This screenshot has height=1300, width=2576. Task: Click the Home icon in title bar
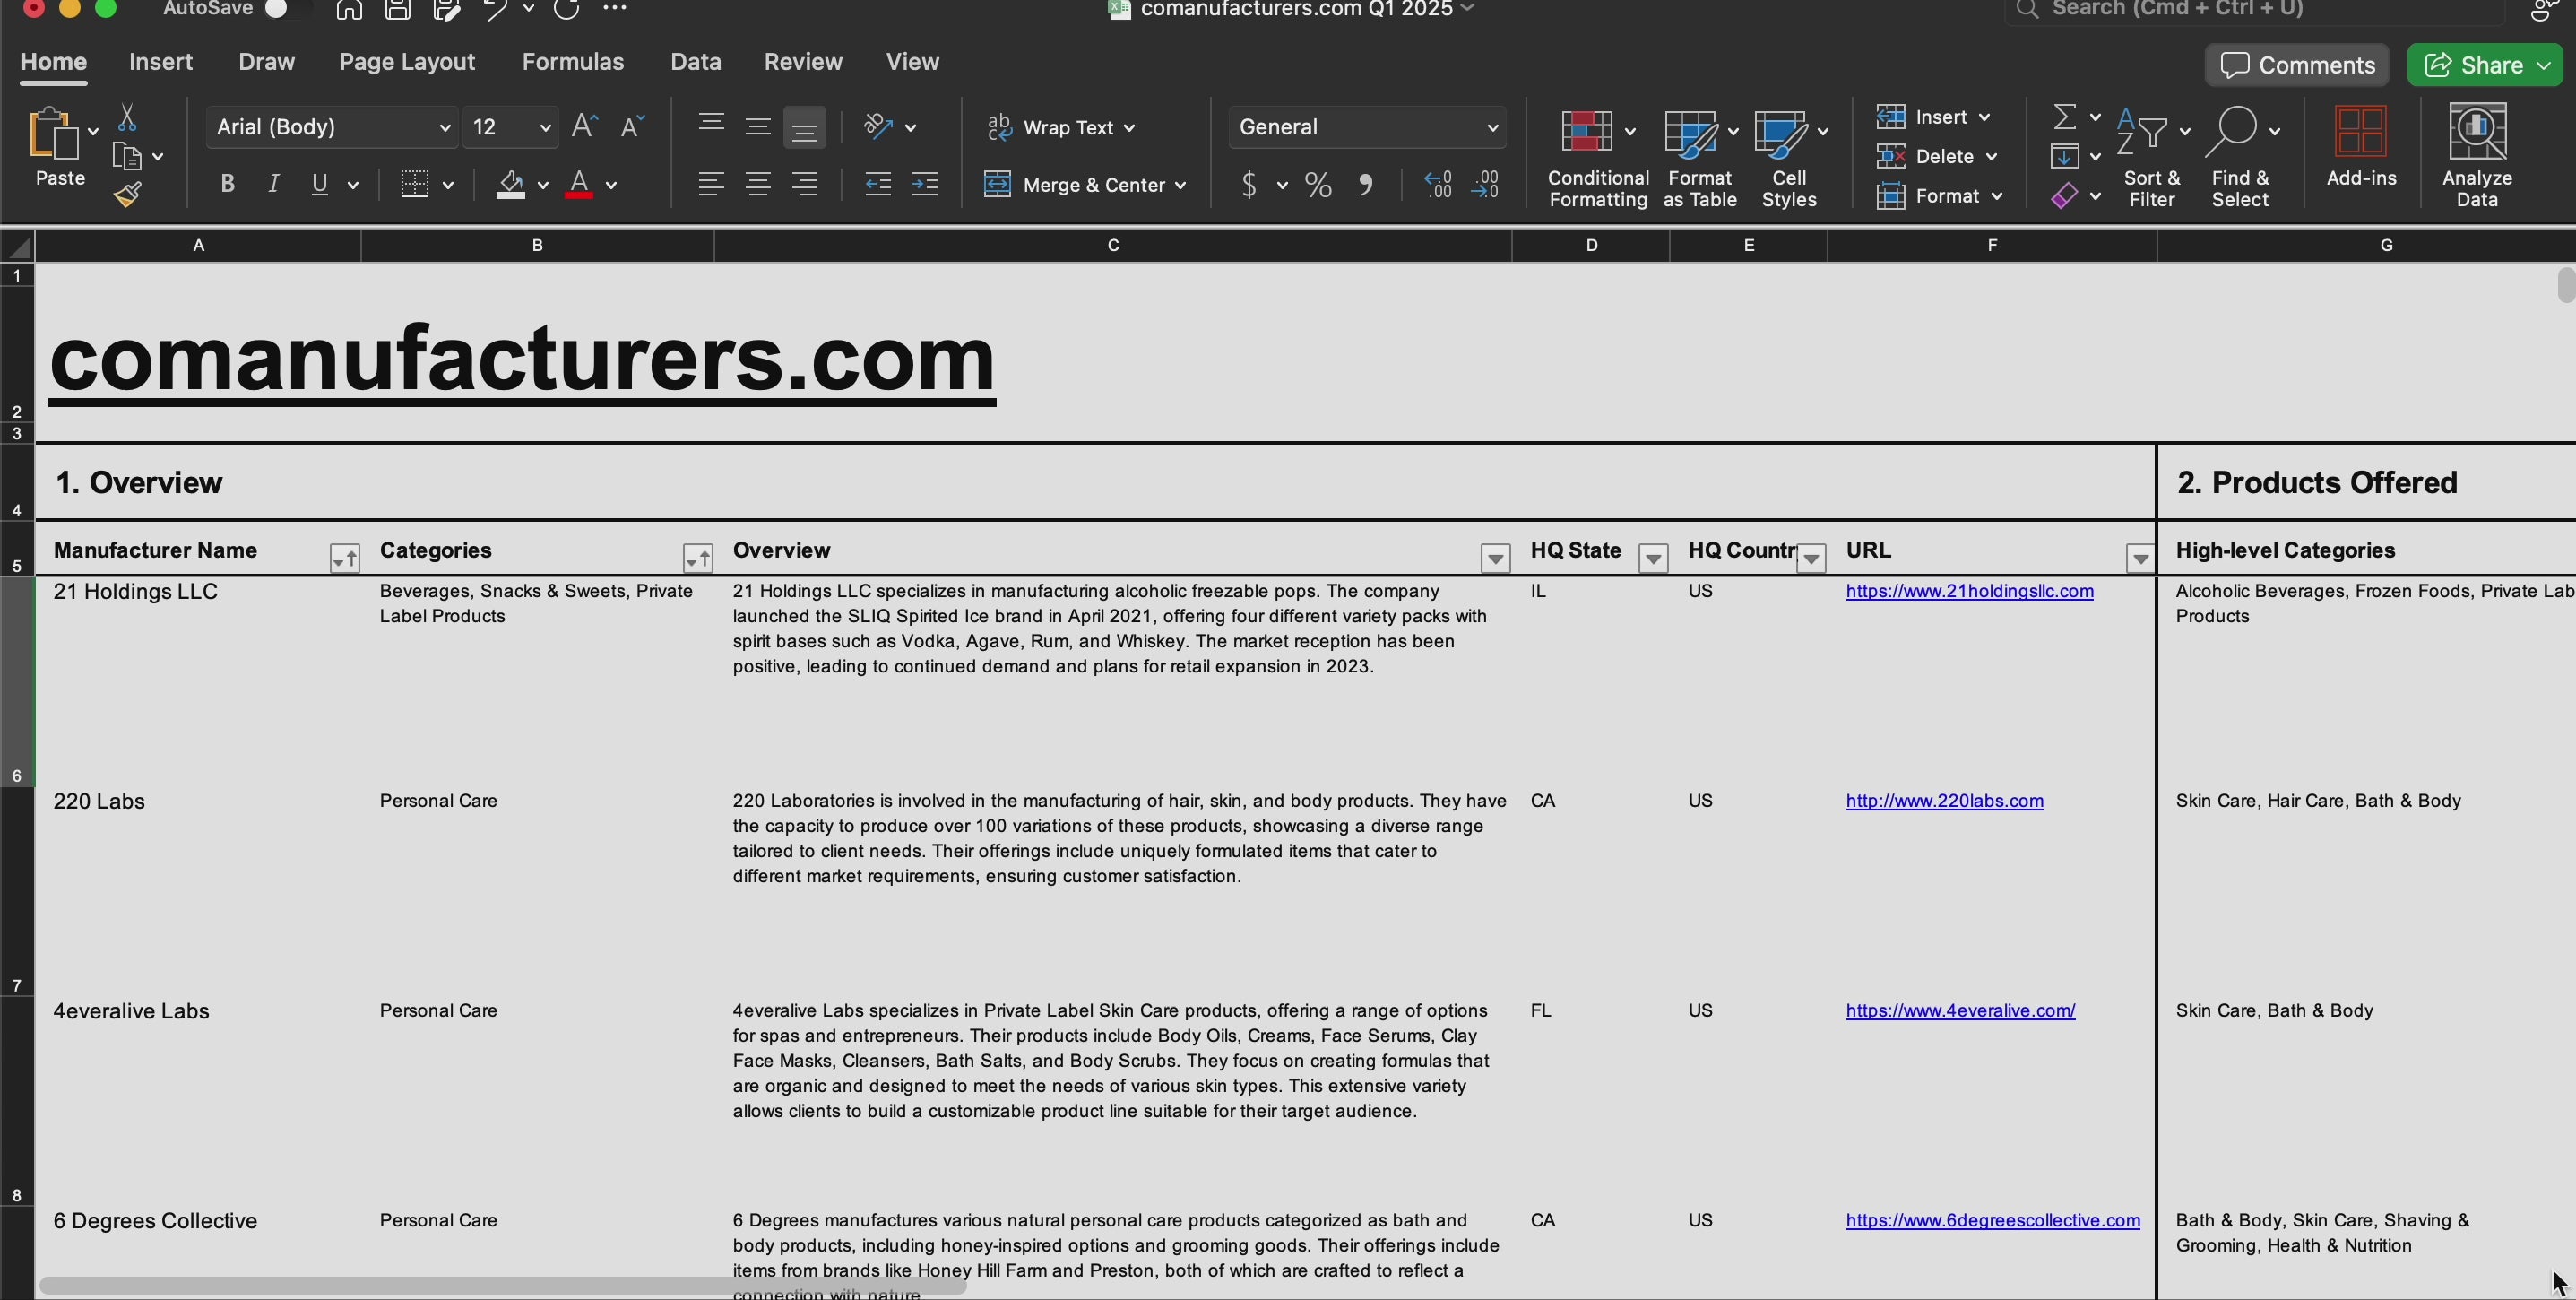pyautogui.click(x=349, y=9)
